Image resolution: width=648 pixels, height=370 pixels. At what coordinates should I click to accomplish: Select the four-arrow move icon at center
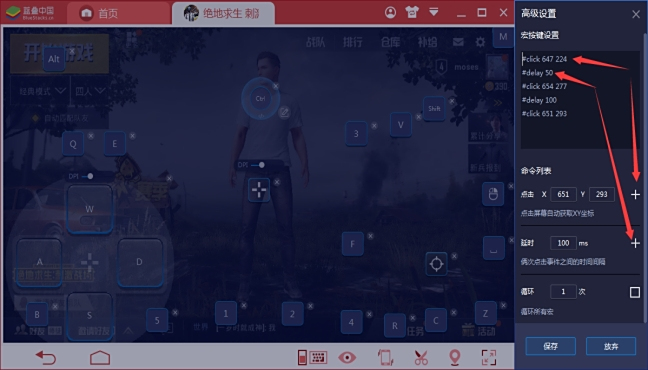pyautogui.click(x=259, y=190)
